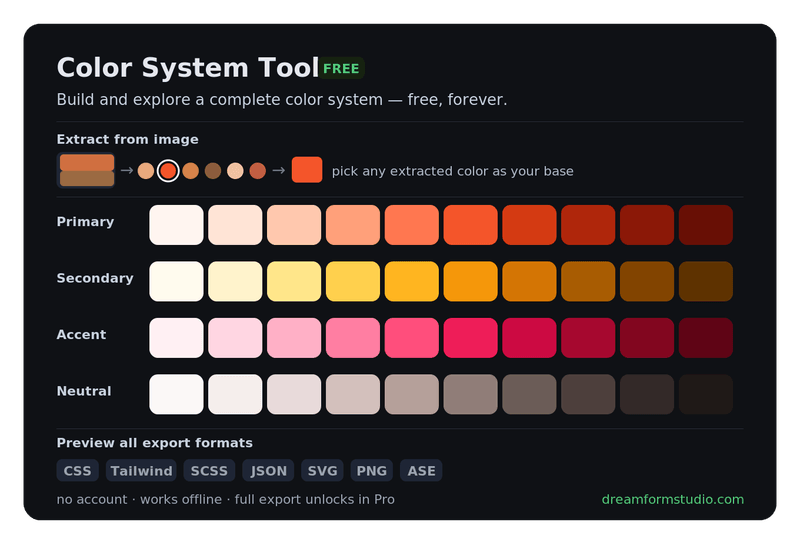Click the Color System Tool heading
This screenshot has height=544, width=800.
(x=188, y=68)
